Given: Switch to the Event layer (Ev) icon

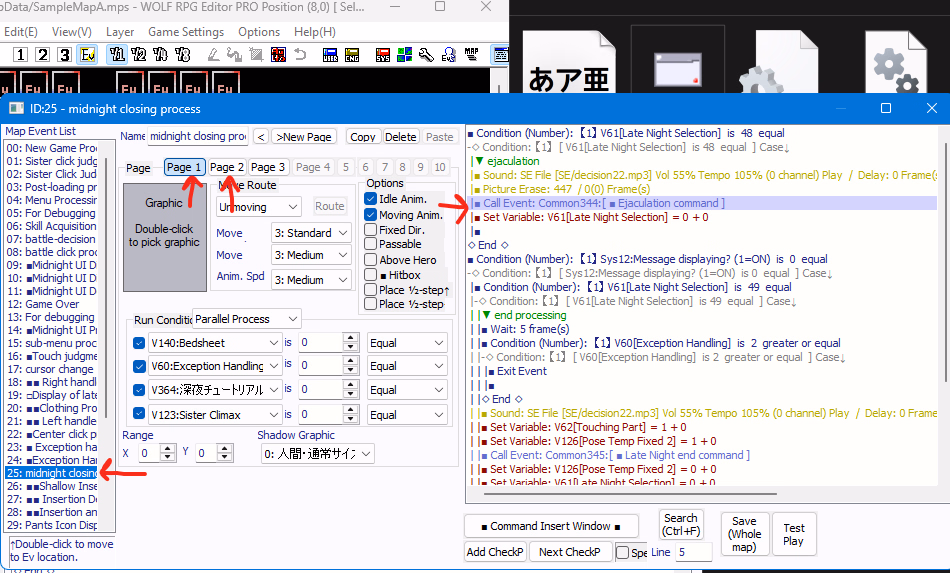Looking at the screenshot, I should point(87,54).
